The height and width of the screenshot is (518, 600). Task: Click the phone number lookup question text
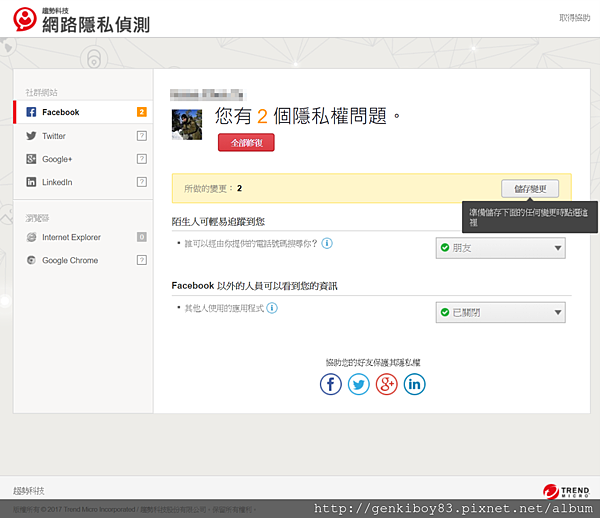[x=251, y=243]
